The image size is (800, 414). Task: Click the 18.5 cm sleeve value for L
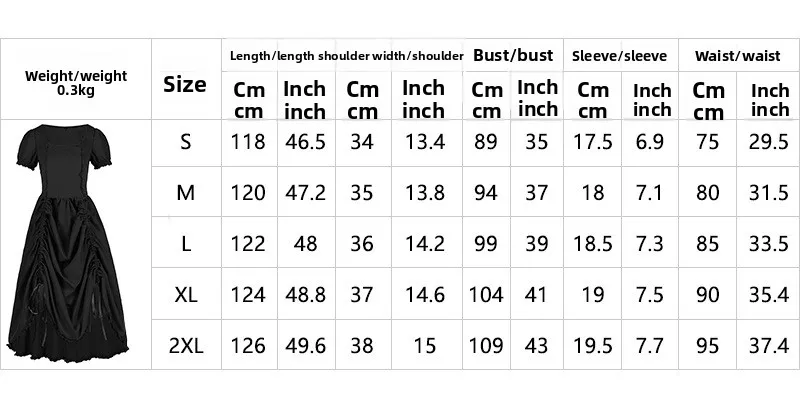pyautogui.click(x=594, y=244)
